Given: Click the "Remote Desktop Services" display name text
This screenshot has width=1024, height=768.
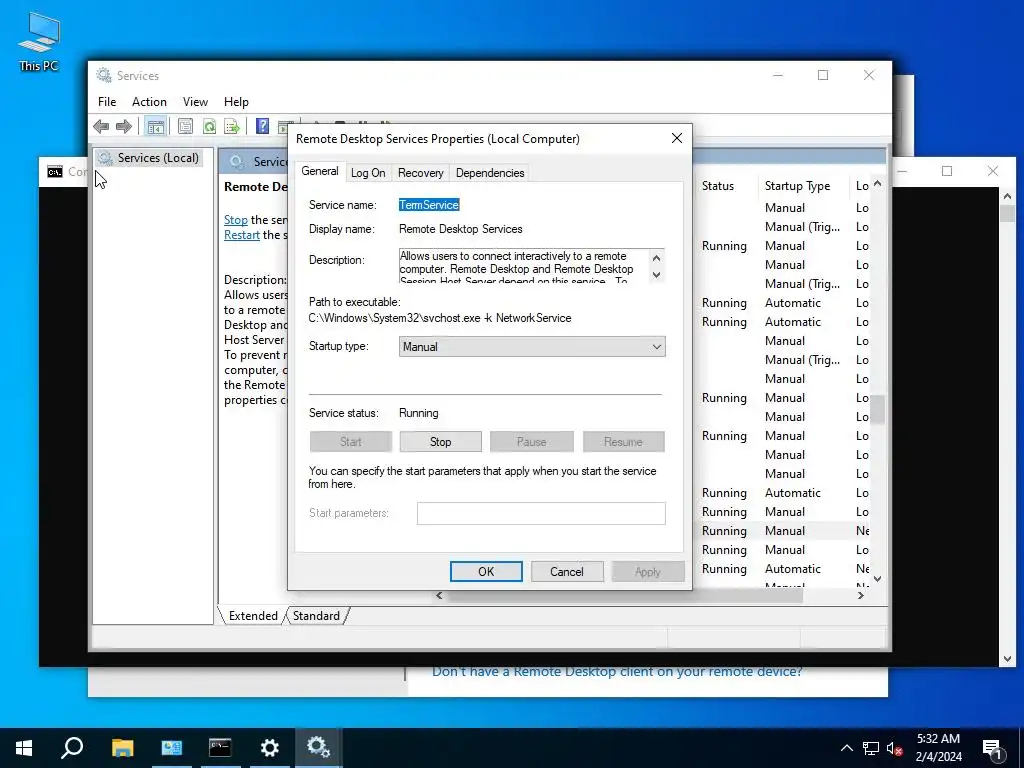Looking at the screenshot, I should 460,229.
